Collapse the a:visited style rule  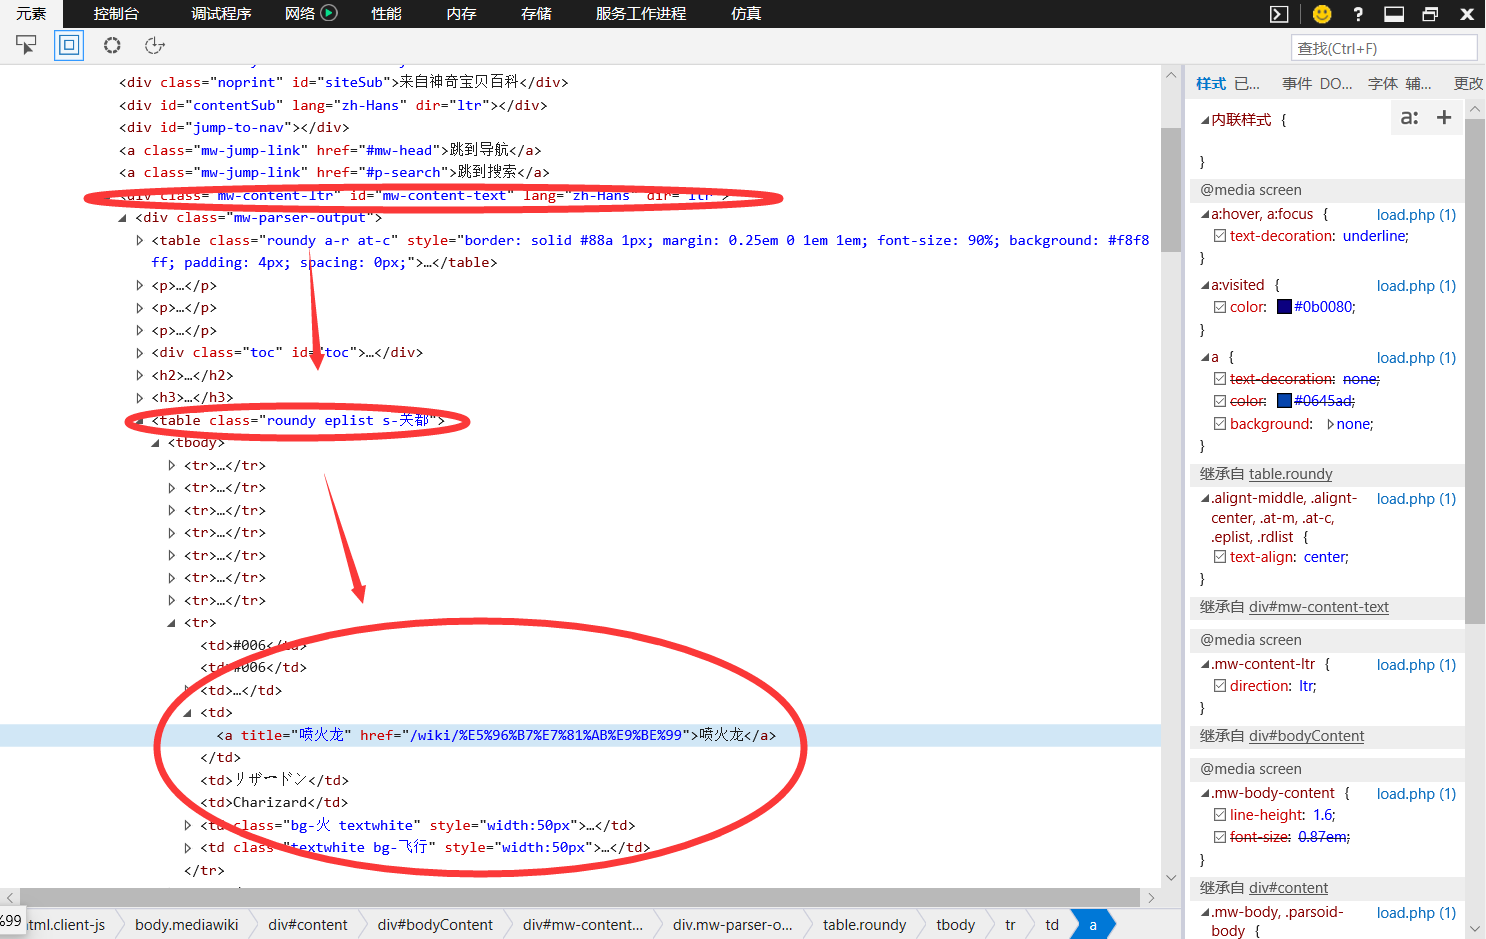click(1205, 286)
